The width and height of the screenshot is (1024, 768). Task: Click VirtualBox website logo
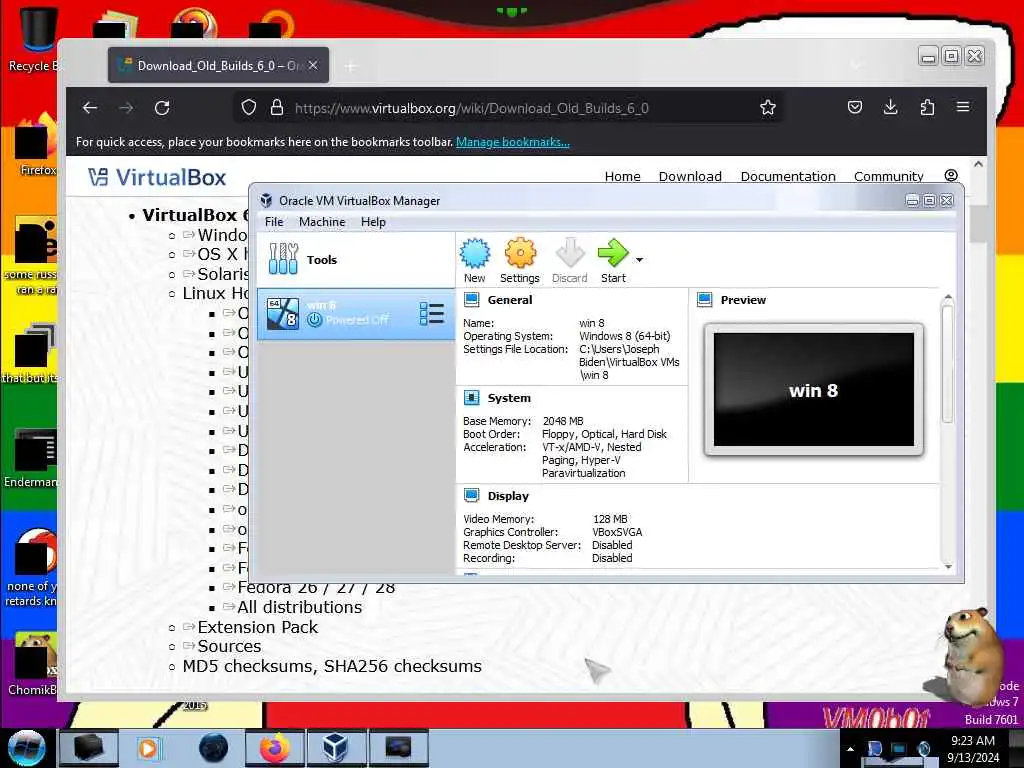click(x=157, y=177)
